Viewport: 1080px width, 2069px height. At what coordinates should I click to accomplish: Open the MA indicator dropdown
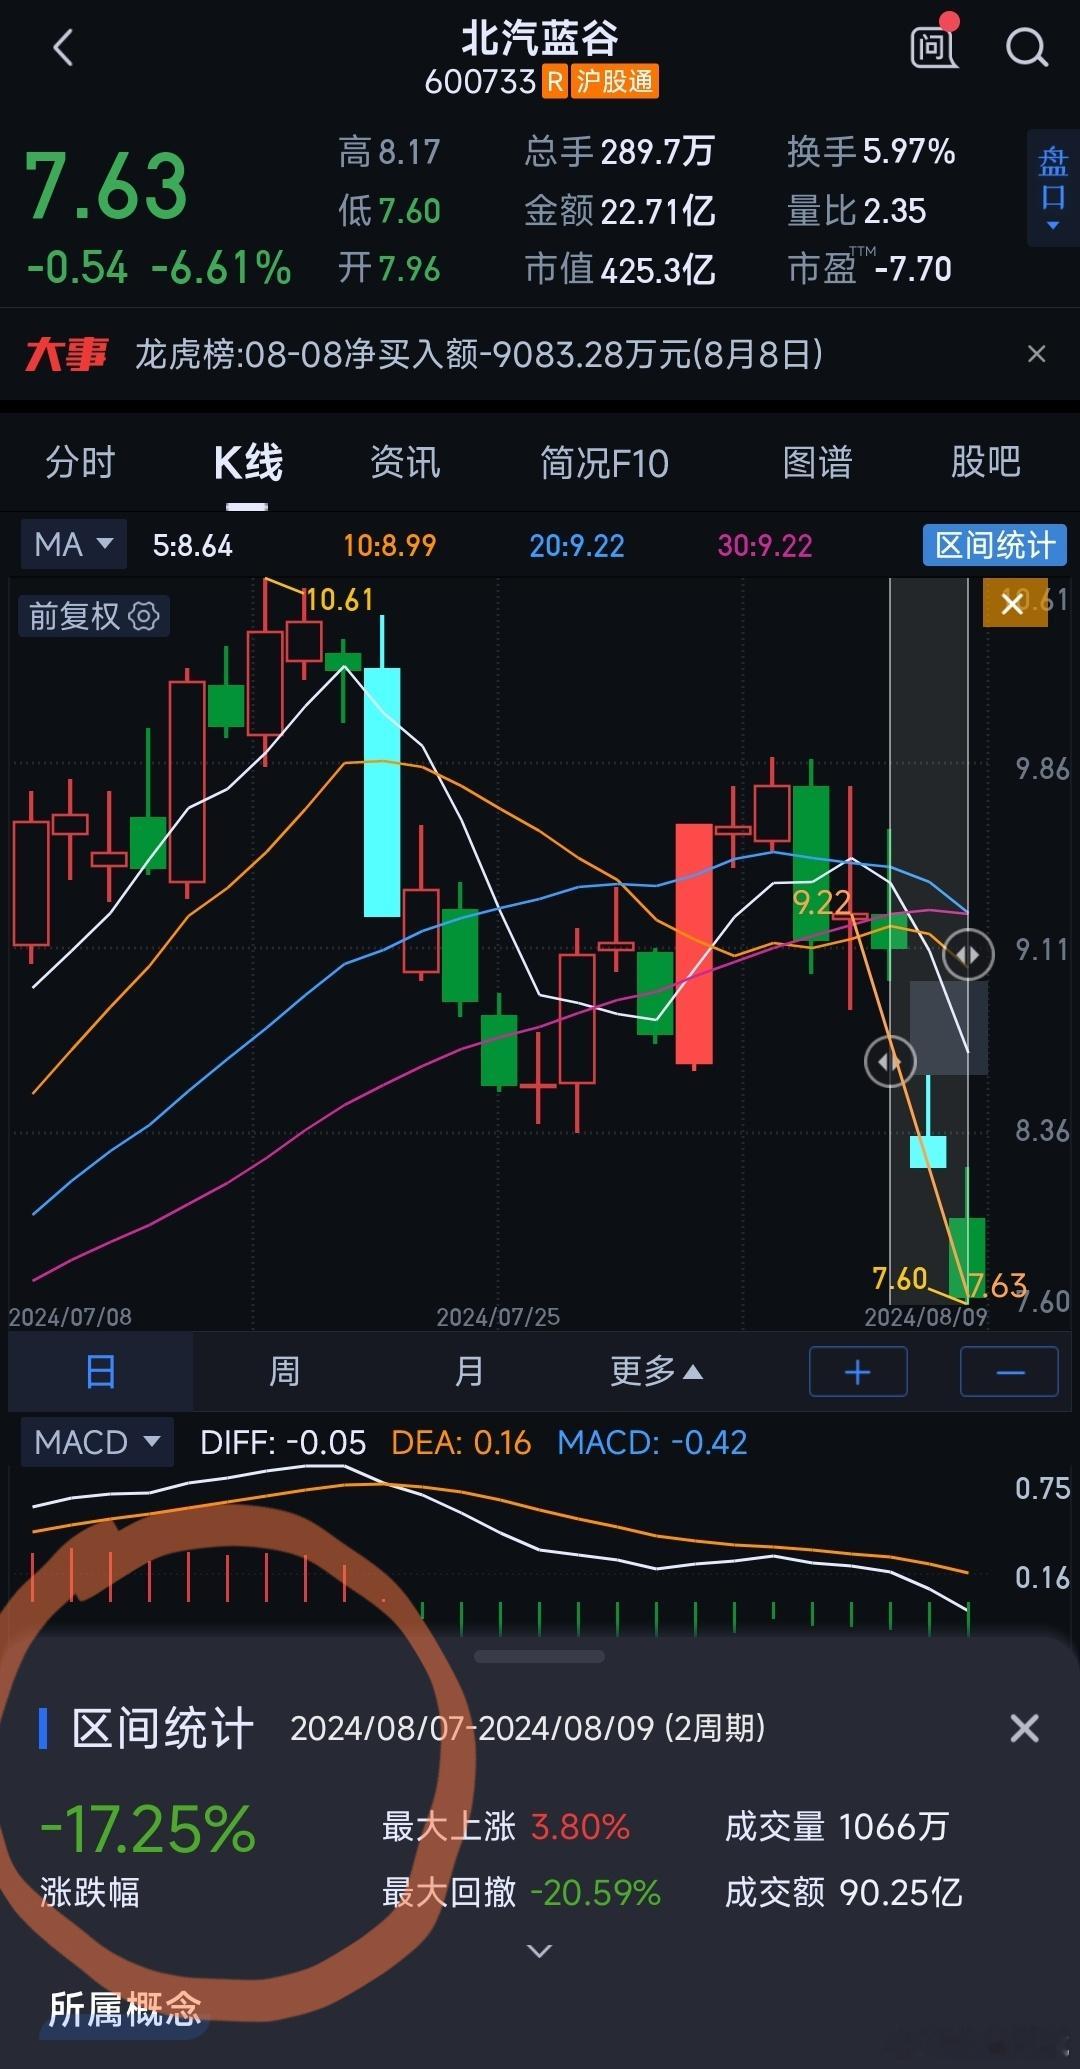coord(74,545)
